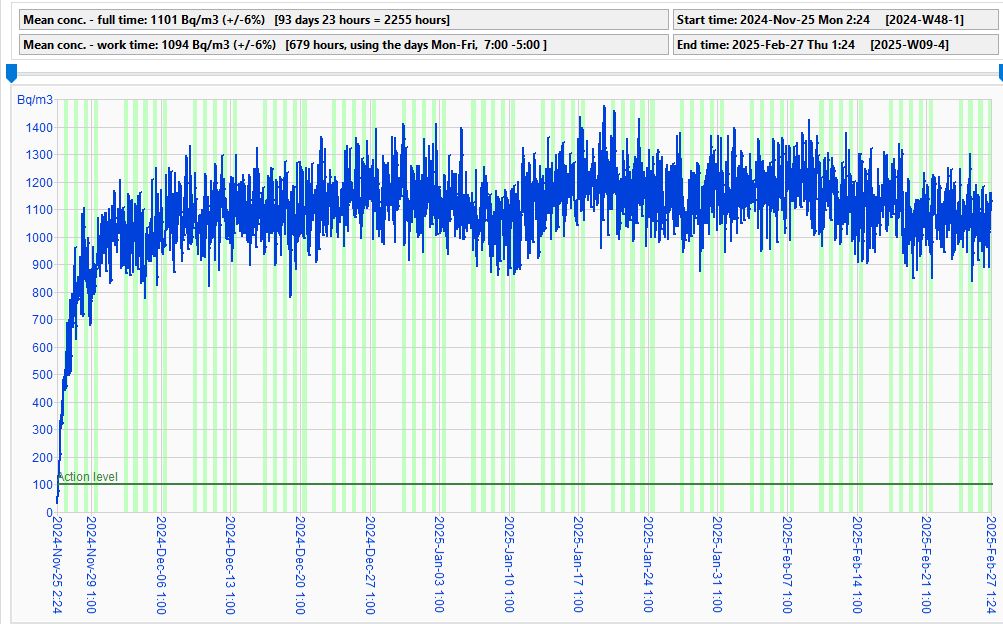Select the 2024-Dec-06 1:00 axis label
1003x624 pixels.
click(x=161, y=565)
